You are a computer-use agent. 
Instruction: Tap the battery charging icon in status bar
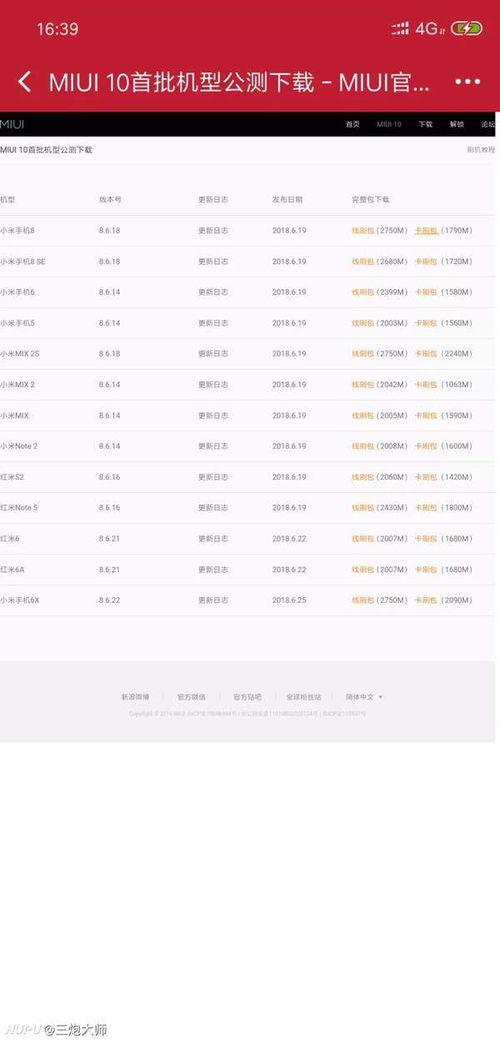tap(466, 29)
